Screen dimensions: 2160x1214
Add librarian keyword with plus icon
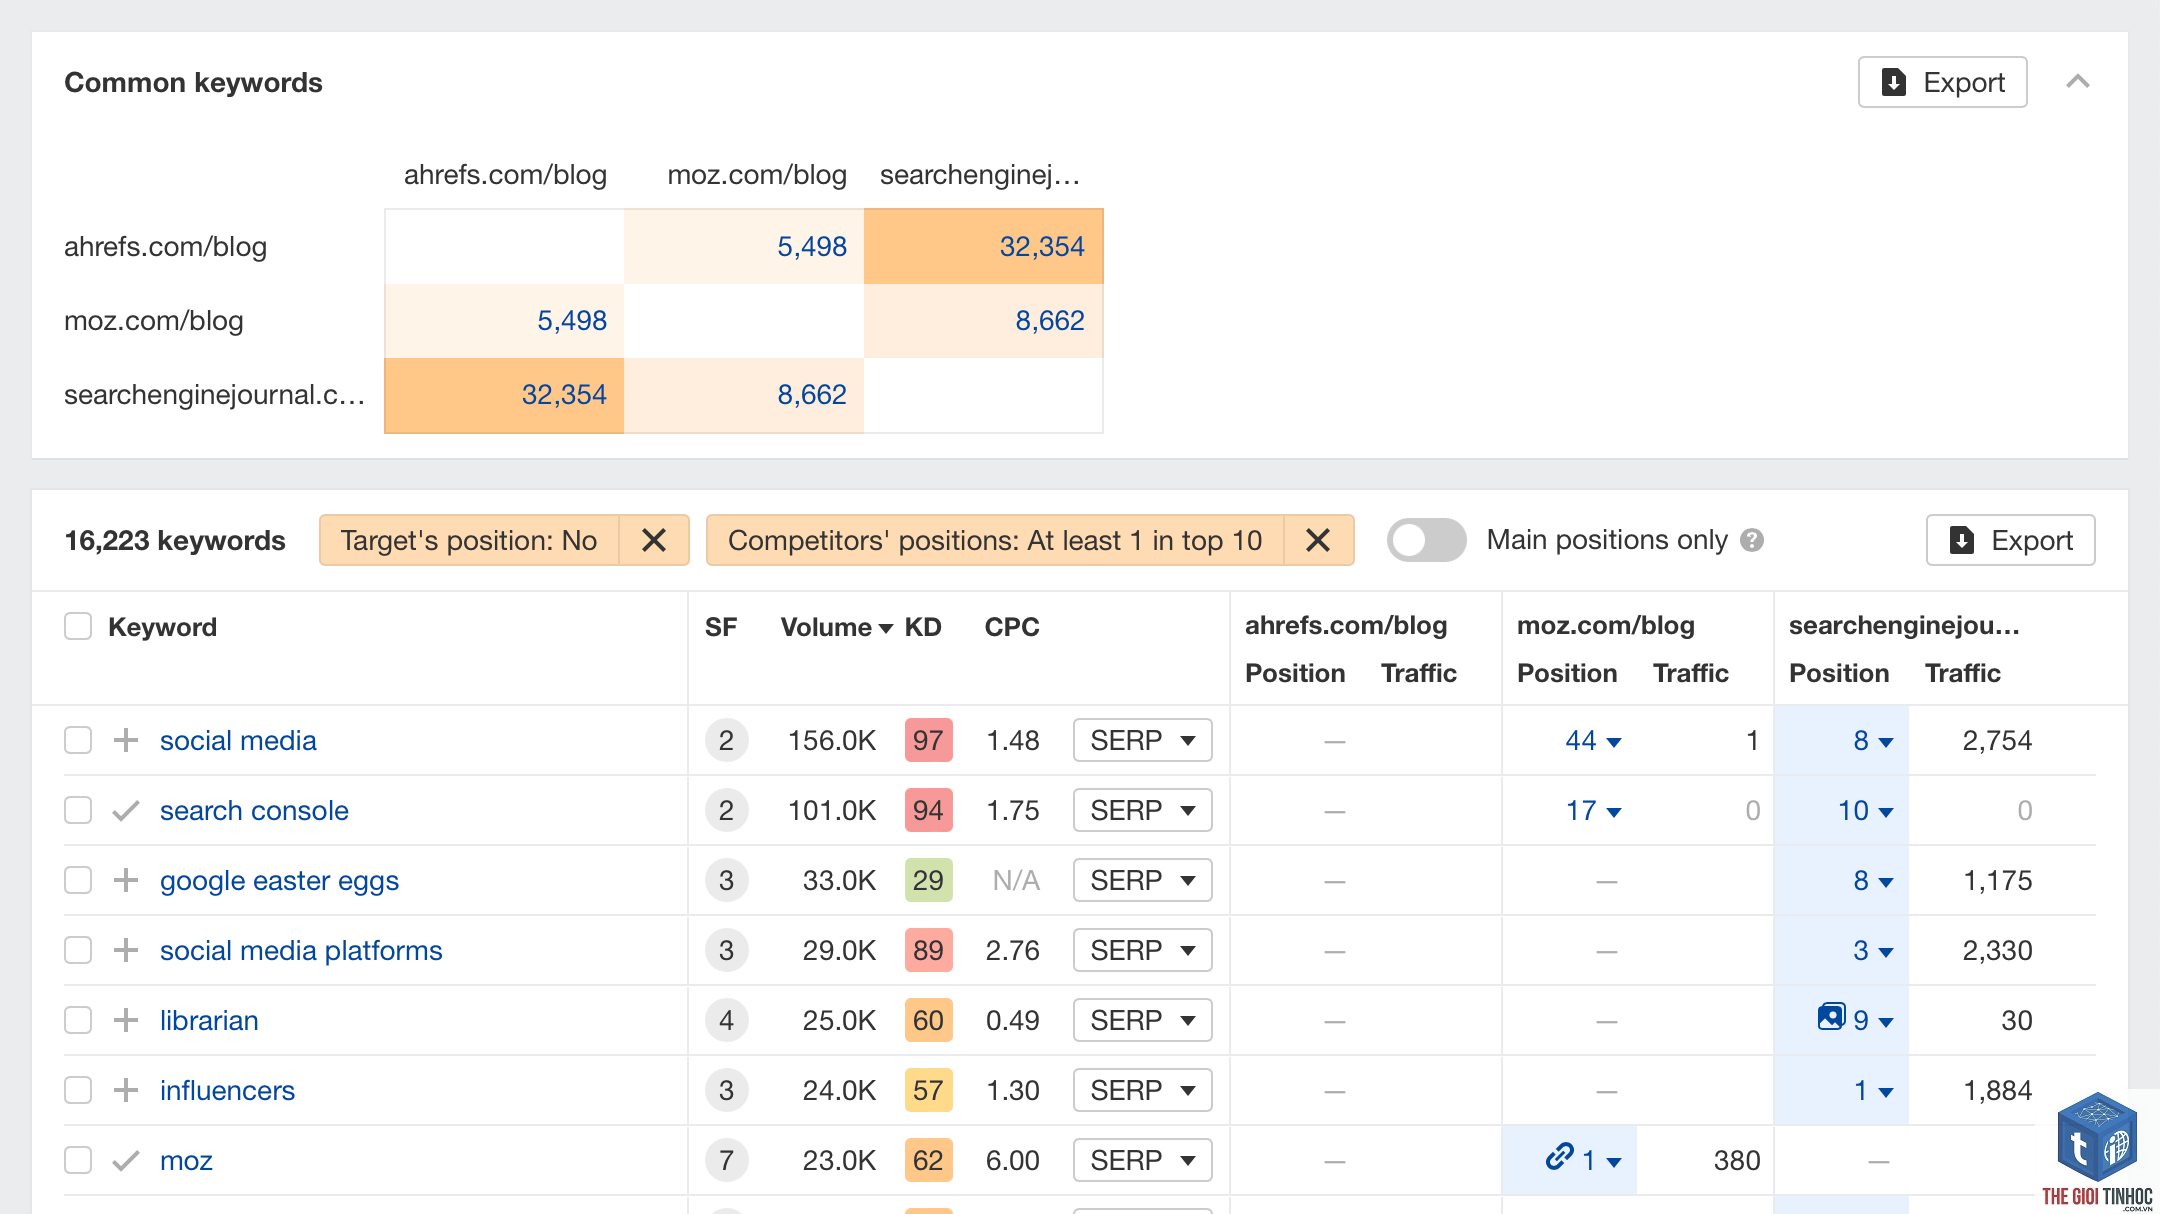(x=125, y=1020)
